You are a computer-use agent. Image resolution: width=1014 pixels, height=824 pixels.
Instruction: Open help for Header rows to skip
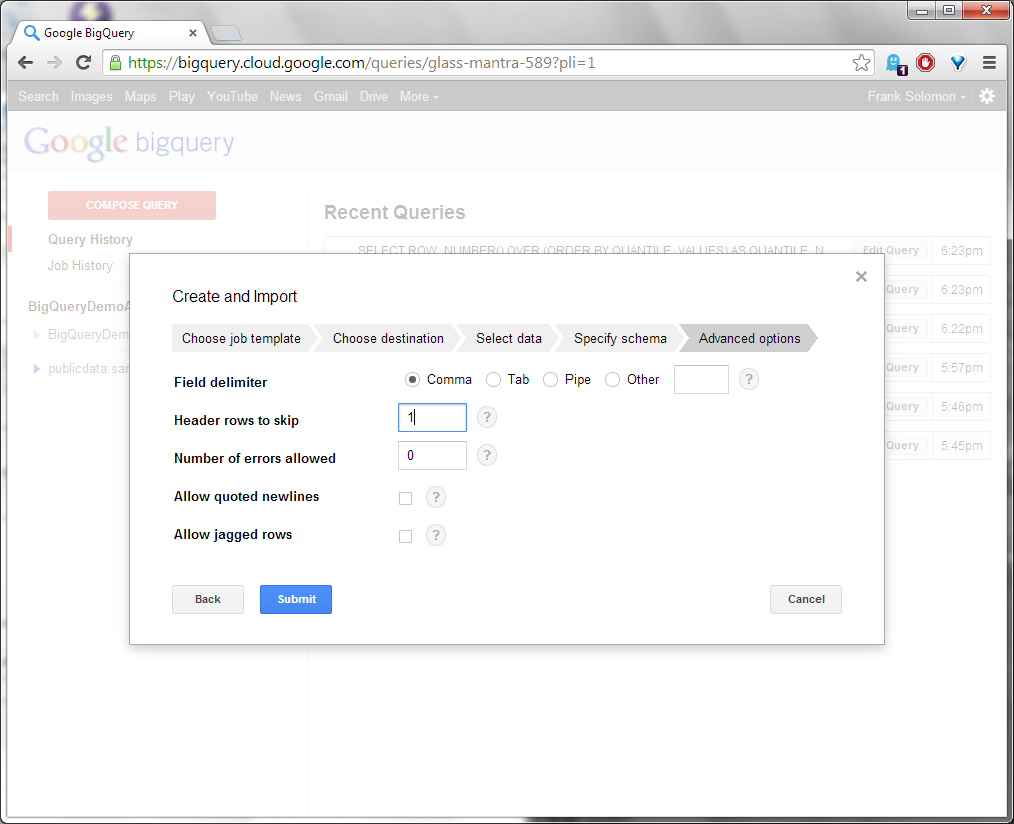click(x=486, y=417)
